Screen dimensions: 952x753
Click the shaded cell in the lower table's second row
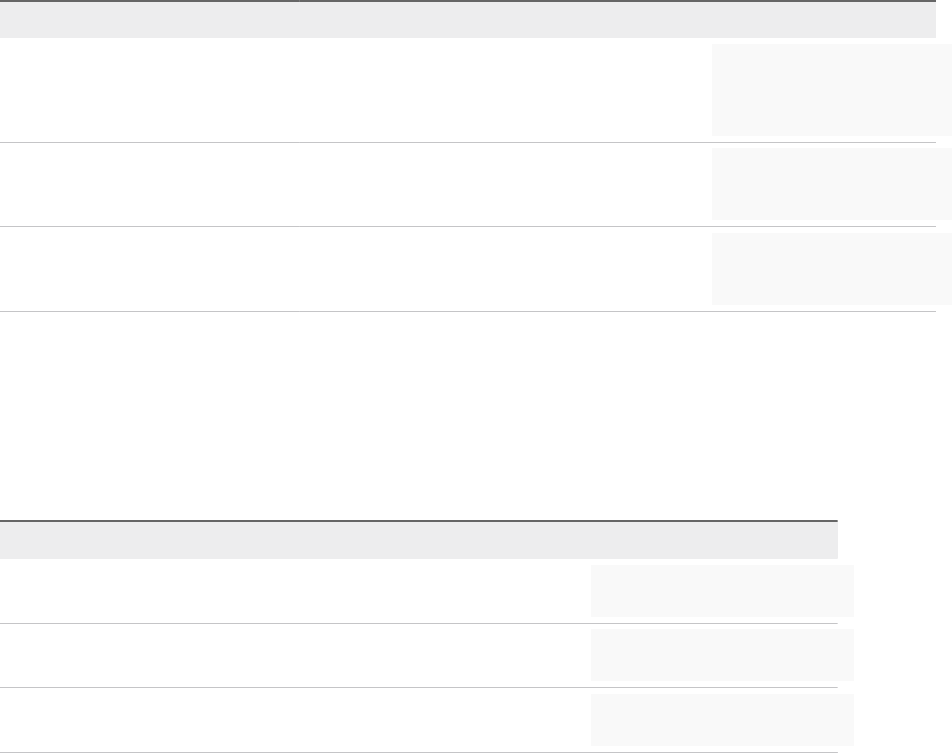point(722,655)
